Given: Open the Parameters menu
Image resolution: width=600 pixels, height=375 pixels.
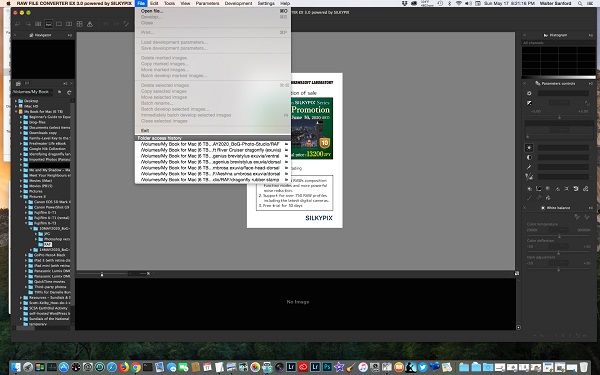Looking at the screenshot, I should pos(207,3).
